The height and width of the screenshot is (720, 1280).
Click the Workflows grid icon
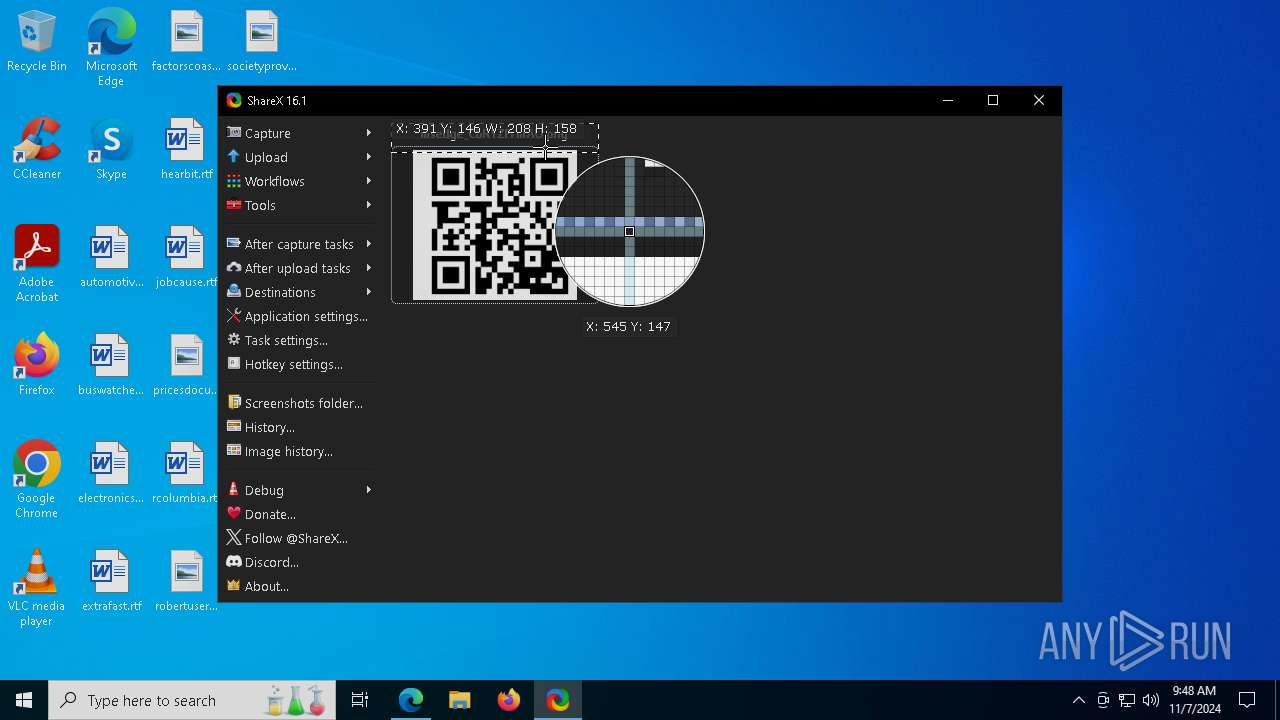pos(234,180)
